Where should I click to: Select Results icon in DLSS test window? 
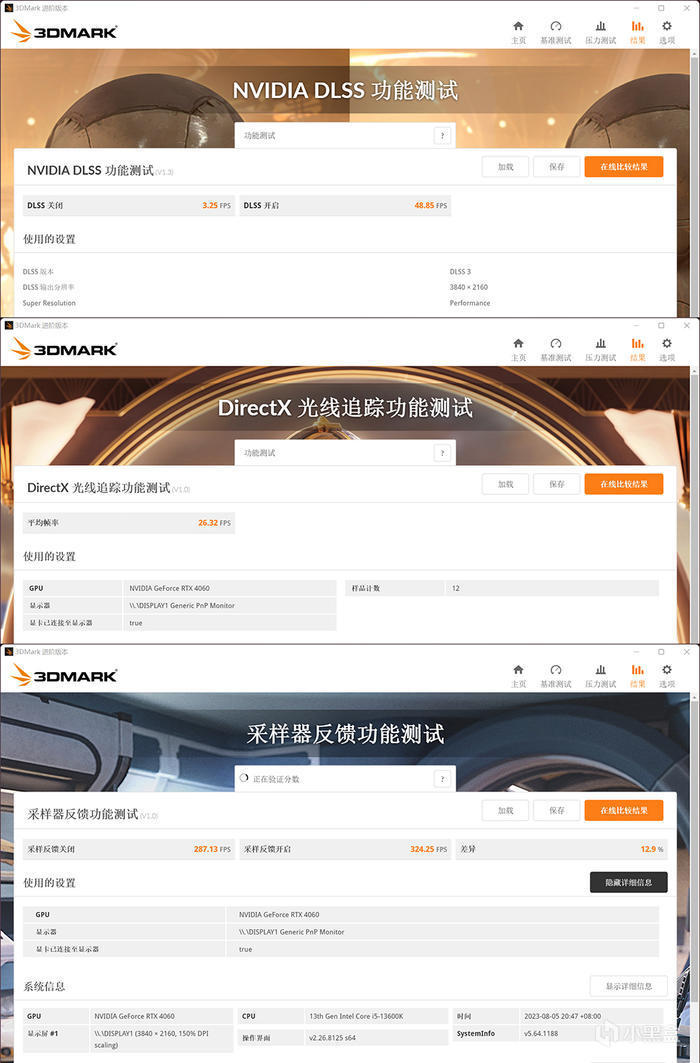tap(638, 32)
